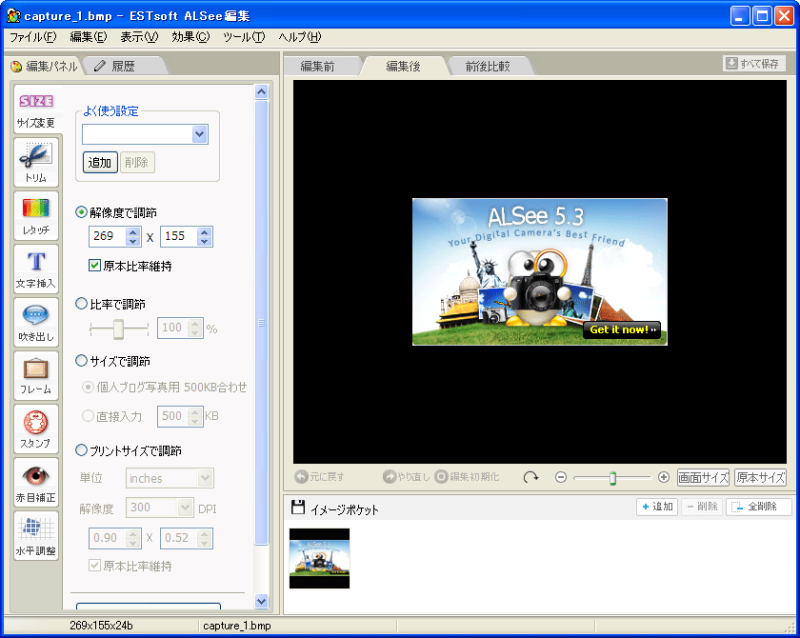Viewport: 800px width, 638px height.
Task: Activate 赤目補正 red-eye correction
Action: pyautogui.click(x=36, y=480)
